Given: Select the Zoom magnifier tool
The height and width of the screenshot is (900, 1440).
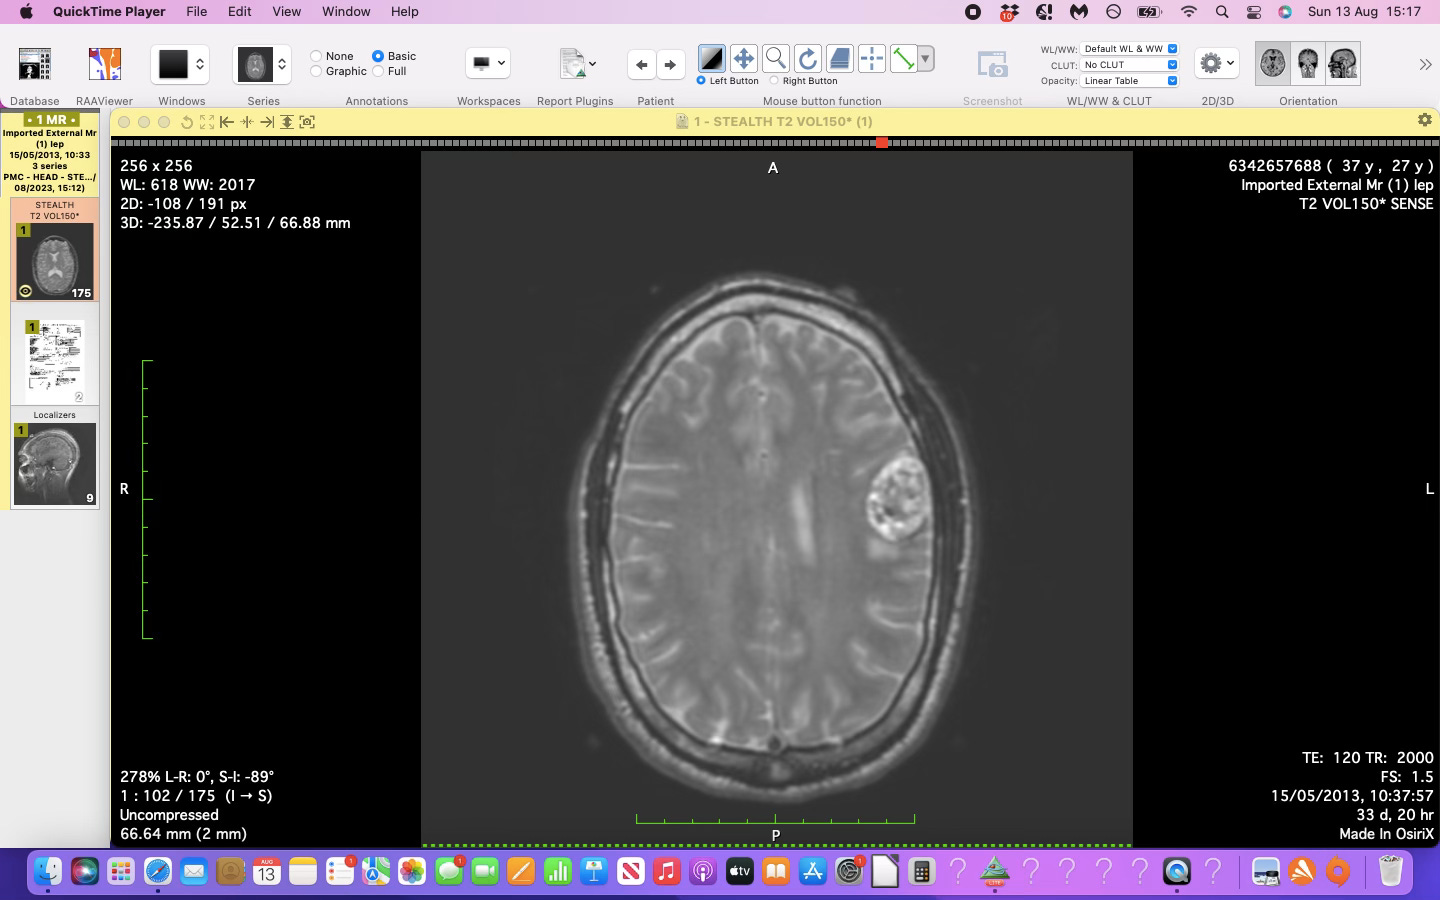Looking at the screenshot, I should [775, 59].
